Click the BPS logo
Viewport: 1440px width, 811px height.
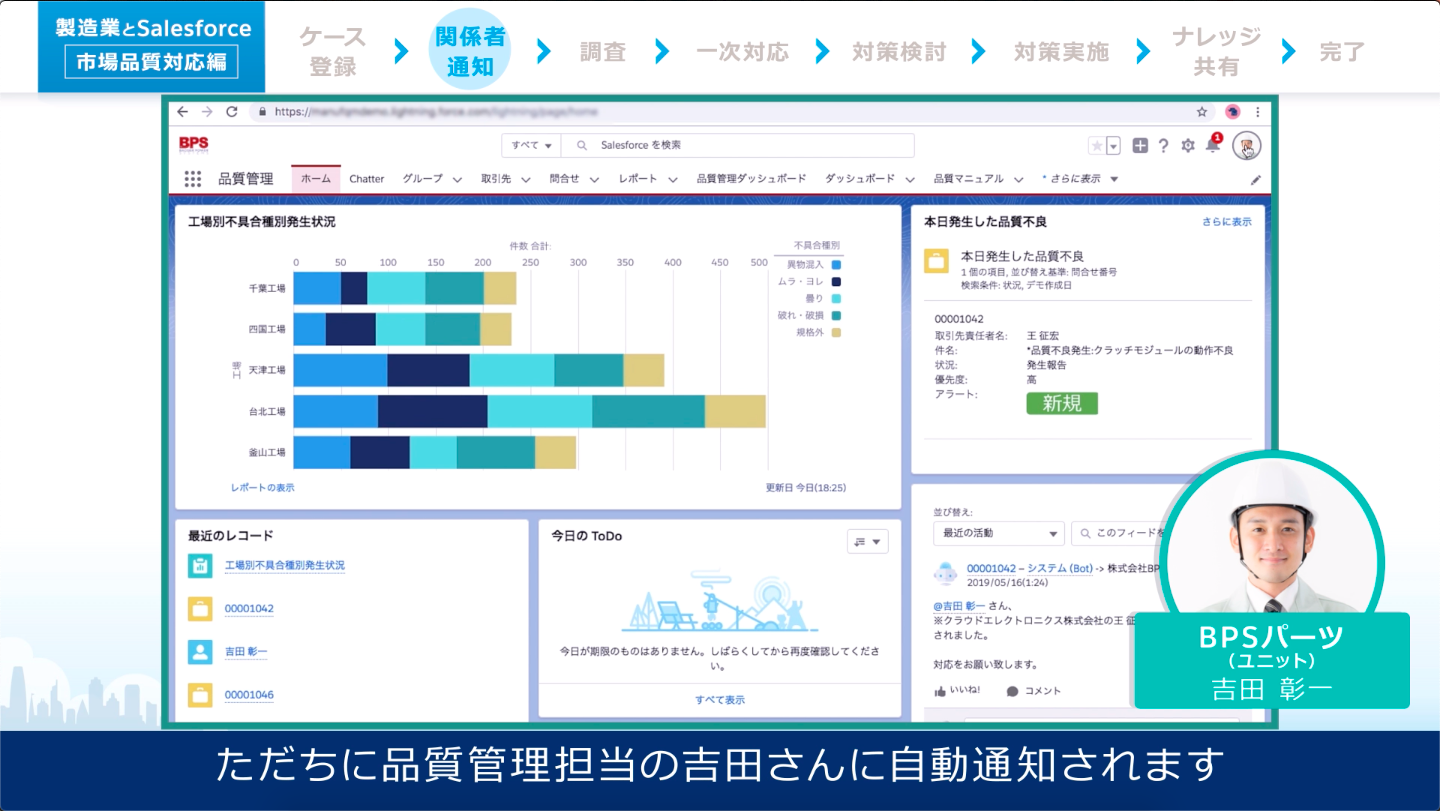click(x=193, y=145)
